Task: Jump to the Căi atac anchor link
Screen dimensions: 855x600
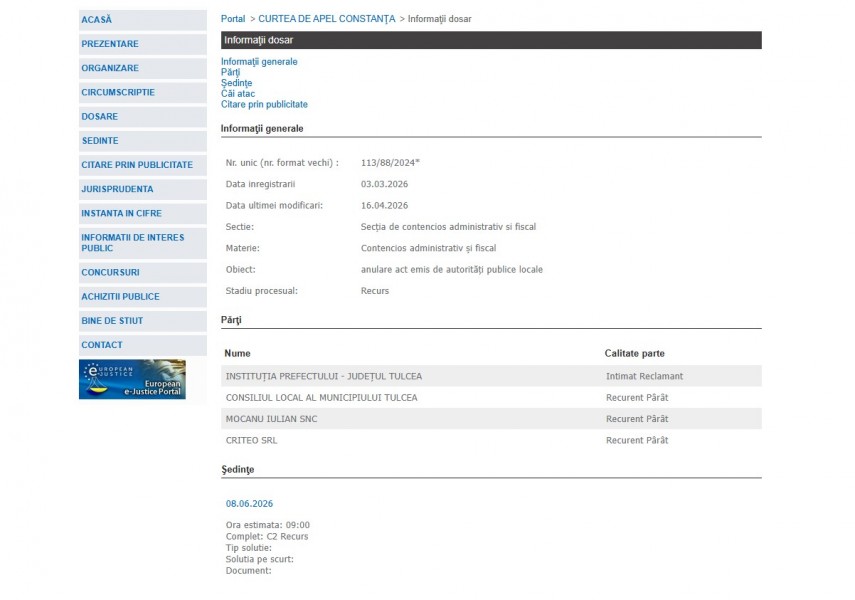Action: (x=238, y=94)
